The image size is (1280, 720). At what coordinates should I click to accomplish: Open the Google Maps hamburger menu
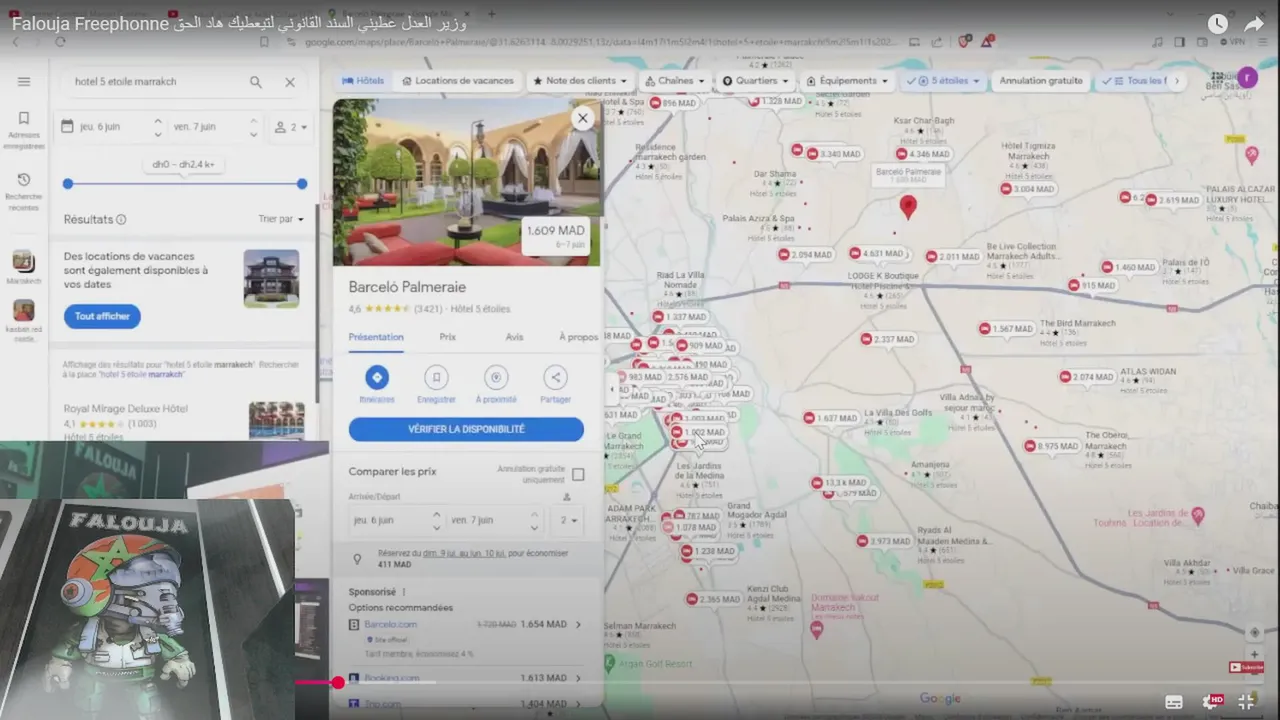(x=24, y=82)
